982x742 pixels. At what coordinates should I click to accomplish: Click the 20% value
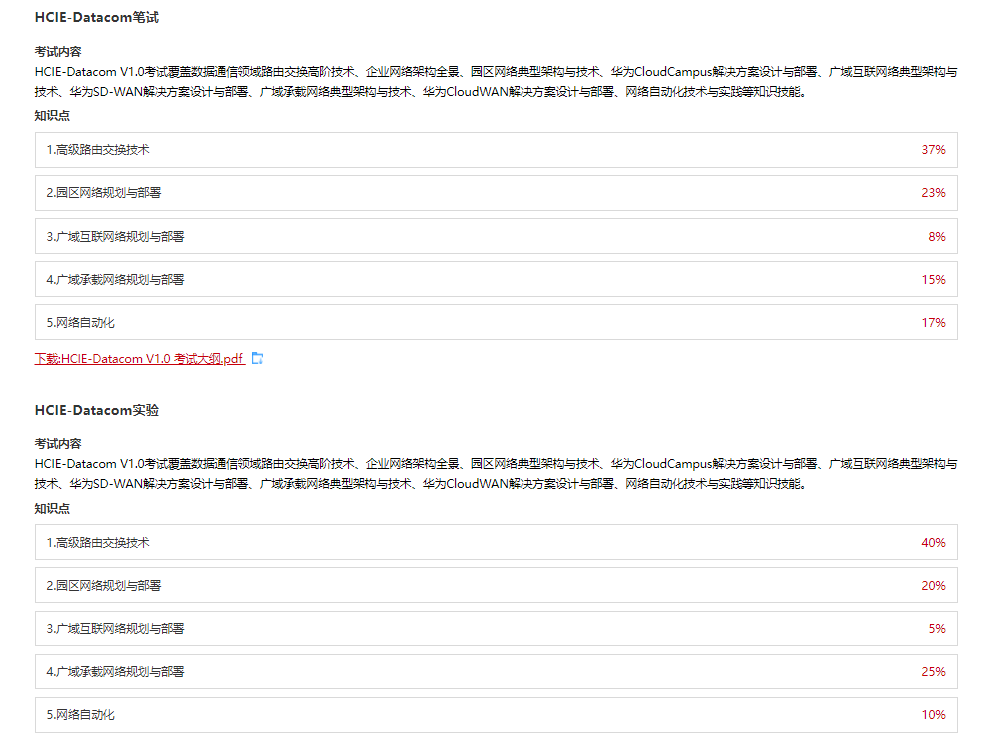tap(933, 585)
